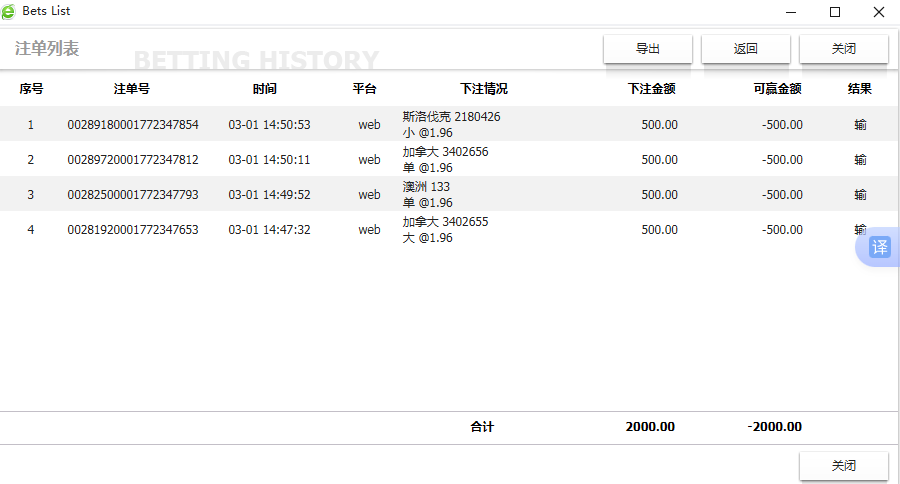Image resolution: width=900 pixels, height=484 pixels.
Task: Minimize the Bets List window
Action: [790, 12]
